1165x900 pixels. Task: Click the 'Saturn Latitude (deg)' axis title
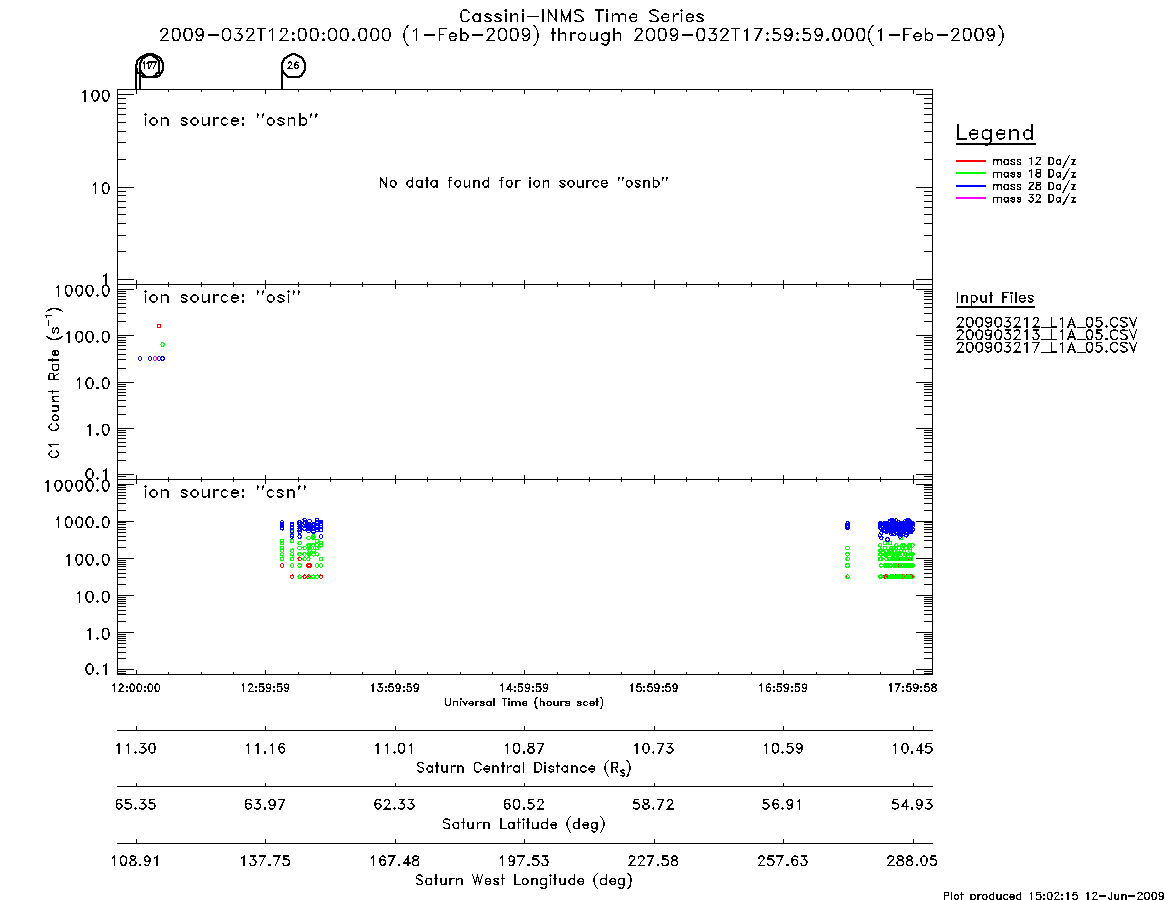pos(524,824)
